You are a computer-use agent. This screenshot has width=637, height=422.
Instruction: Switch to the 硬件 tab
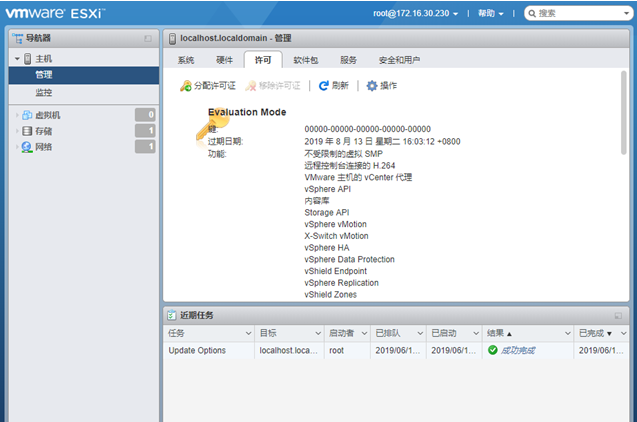(224, 60)
